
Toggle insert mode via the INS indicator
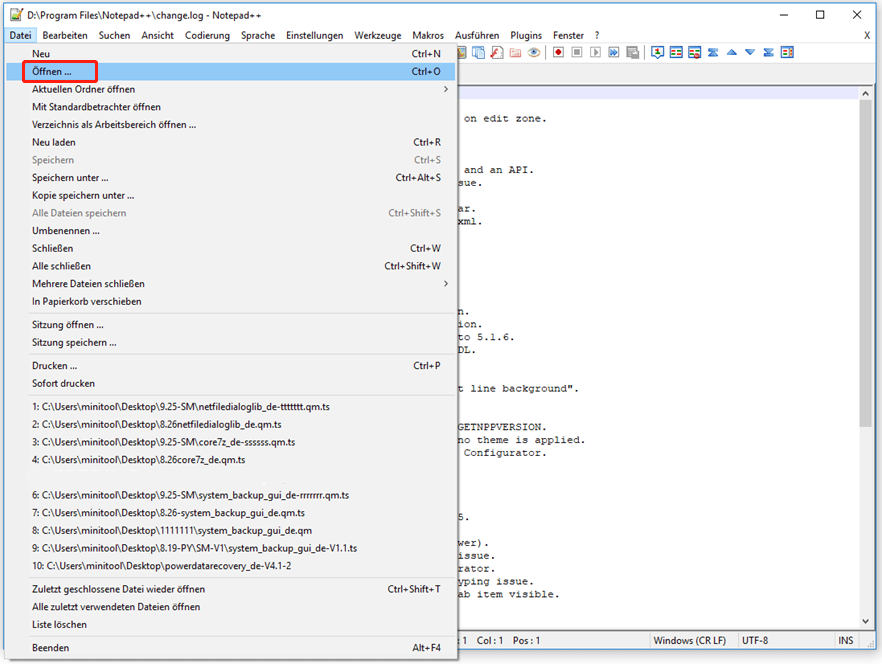(x=846, y=640)
